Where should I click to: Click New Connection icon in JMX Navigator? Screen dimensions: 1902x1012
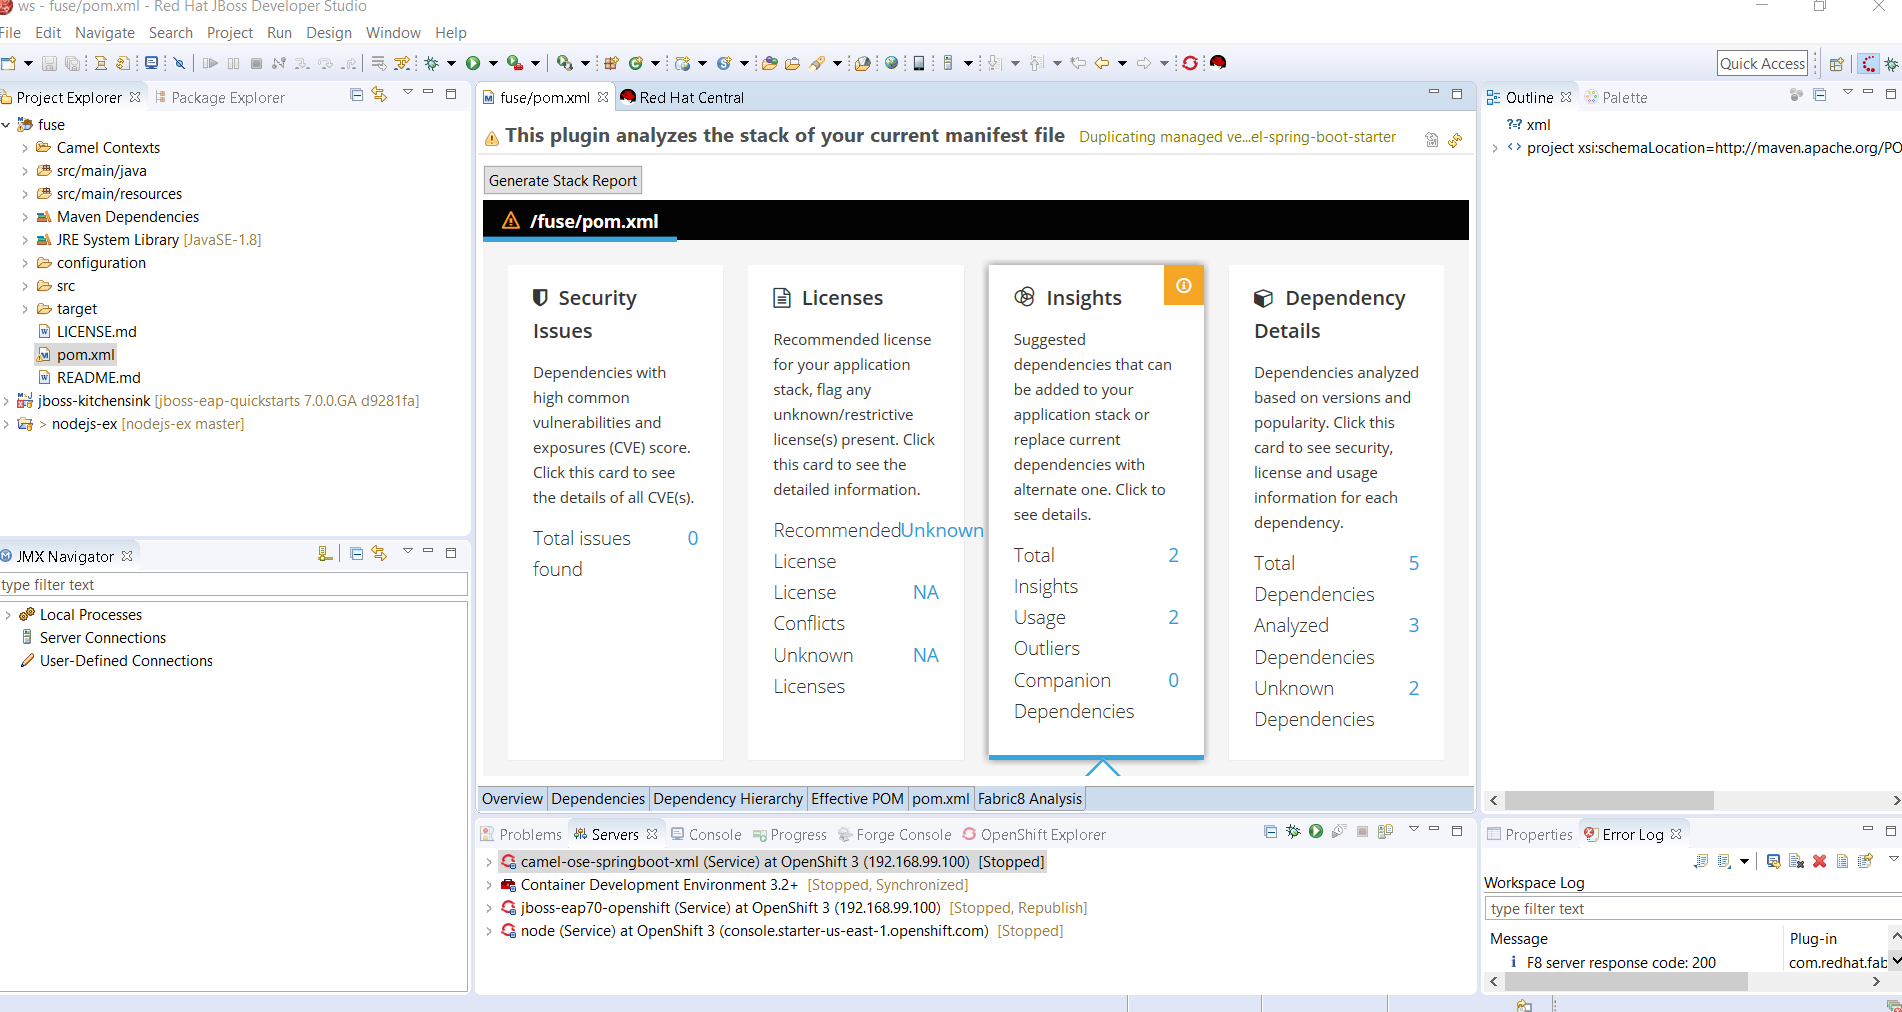coord(324,553)
